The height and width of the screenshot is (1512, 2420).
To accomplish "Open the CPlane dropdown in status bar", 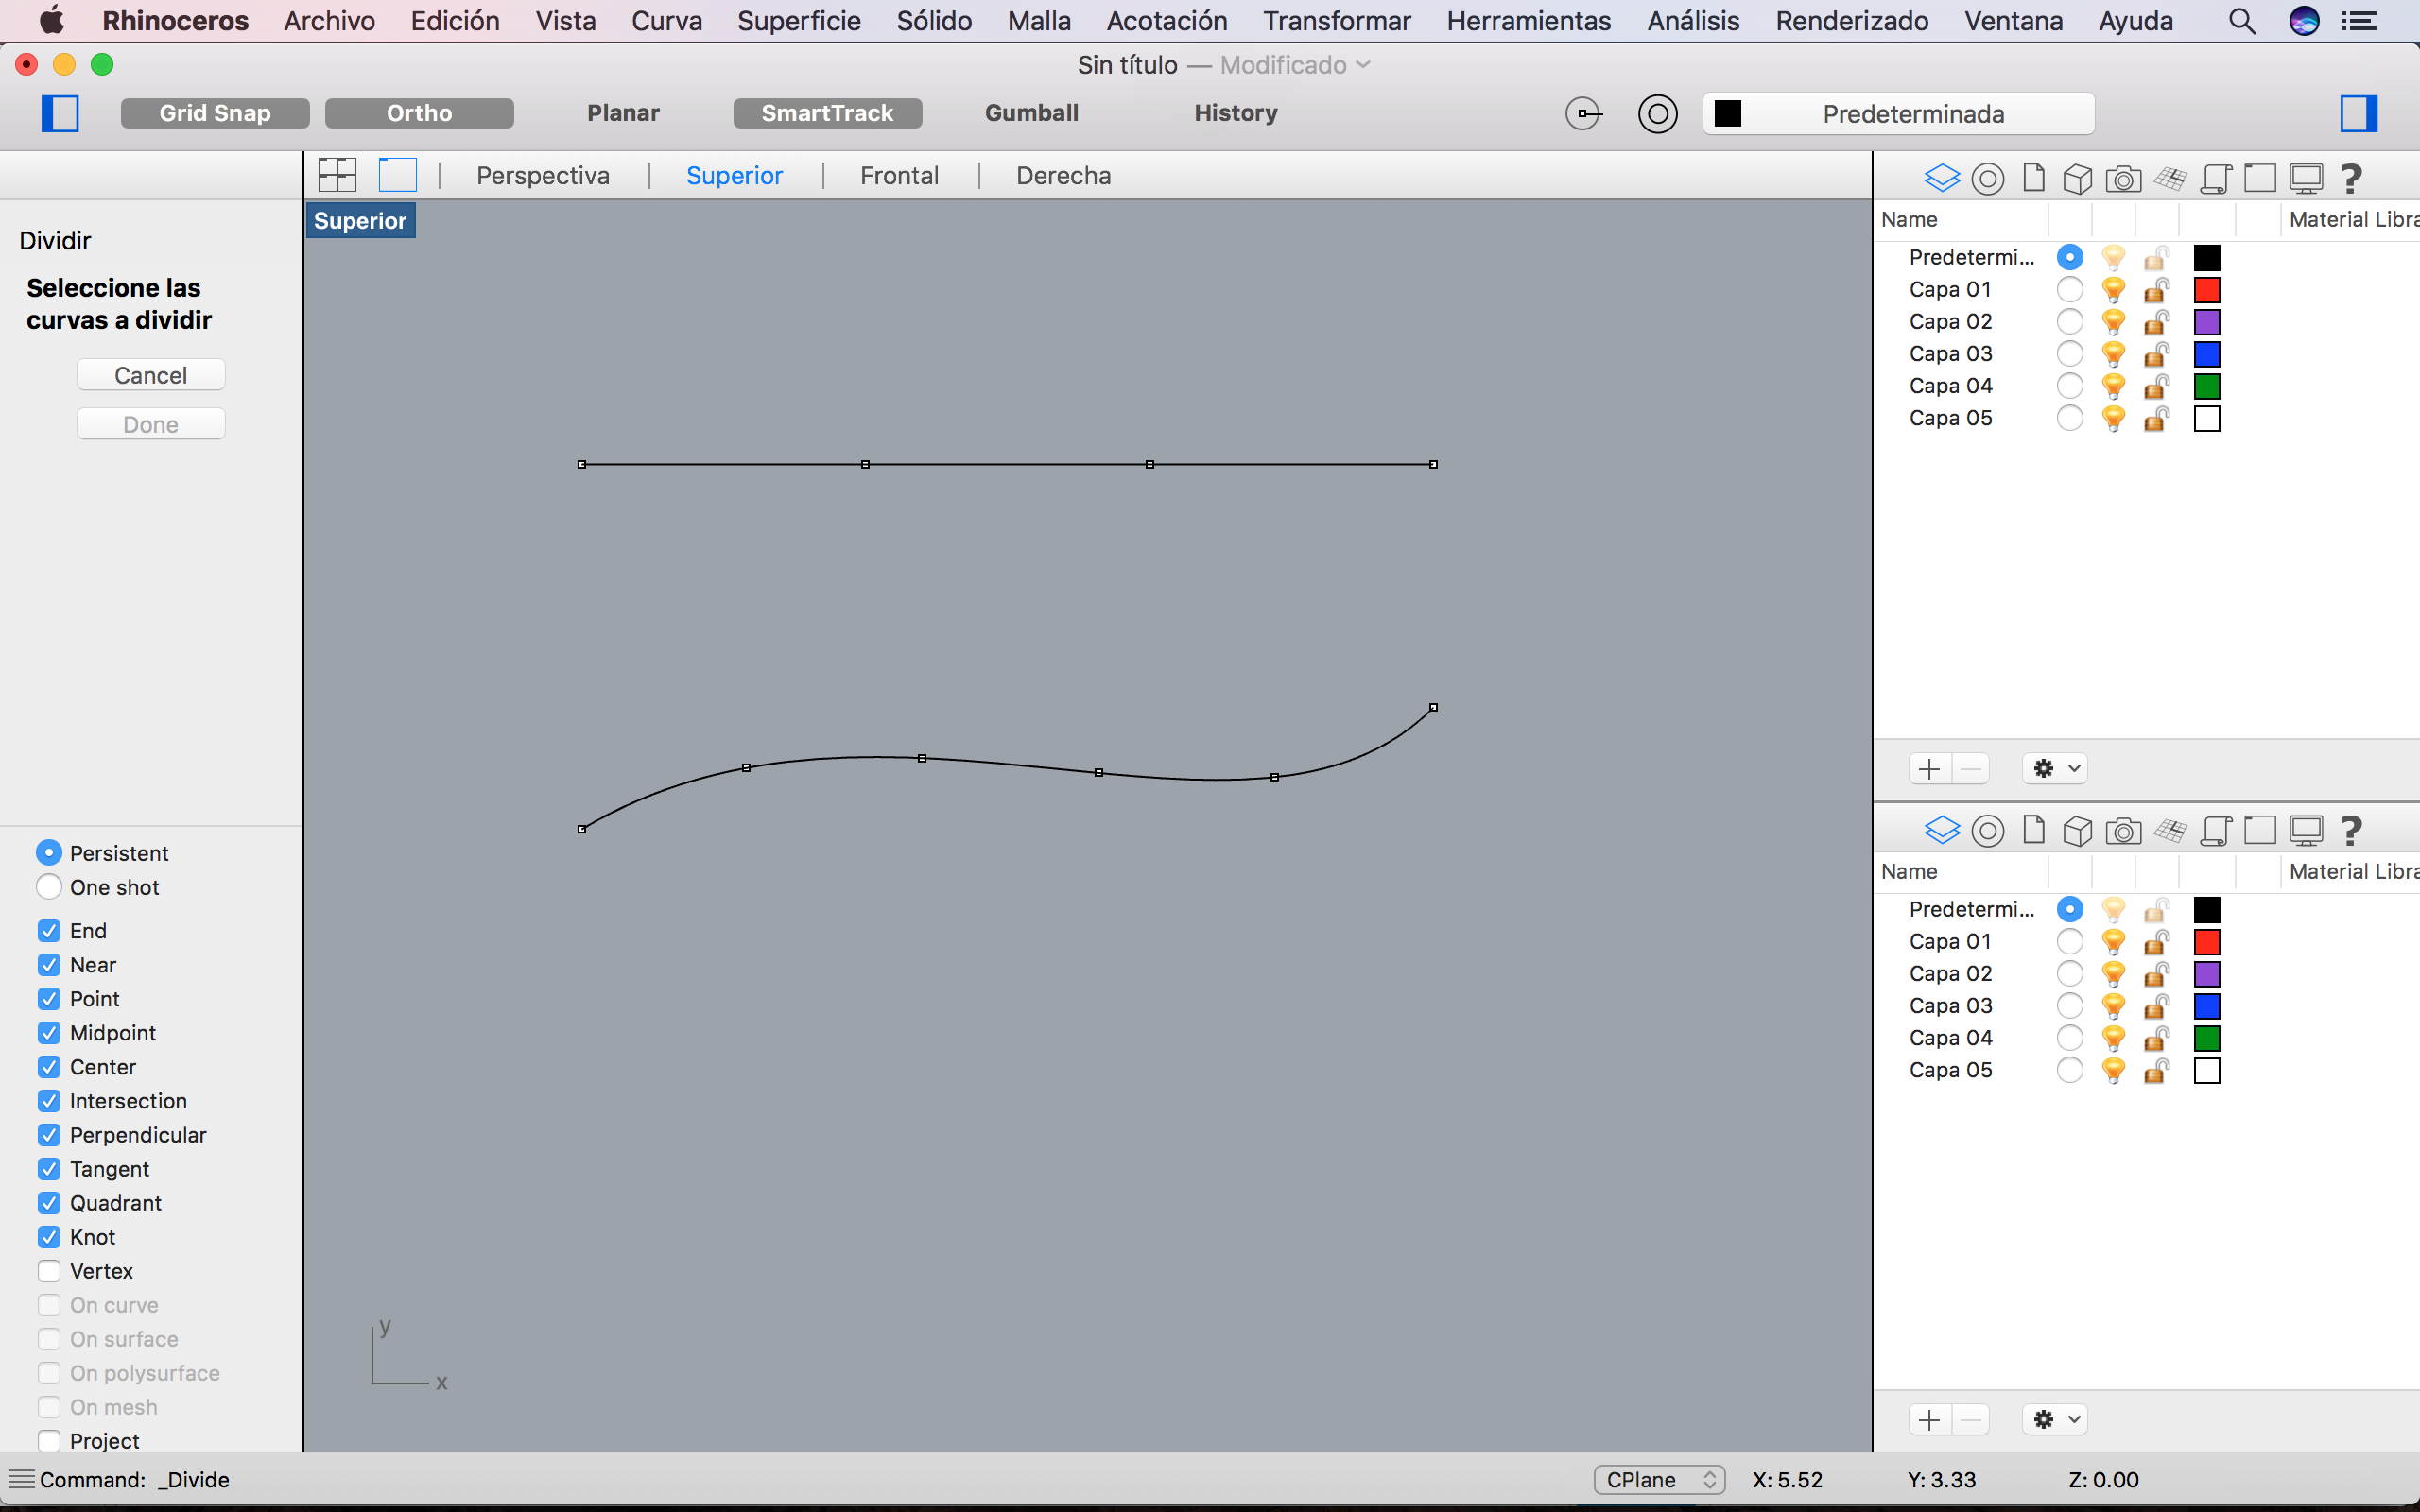I will coord(1657,1479).
